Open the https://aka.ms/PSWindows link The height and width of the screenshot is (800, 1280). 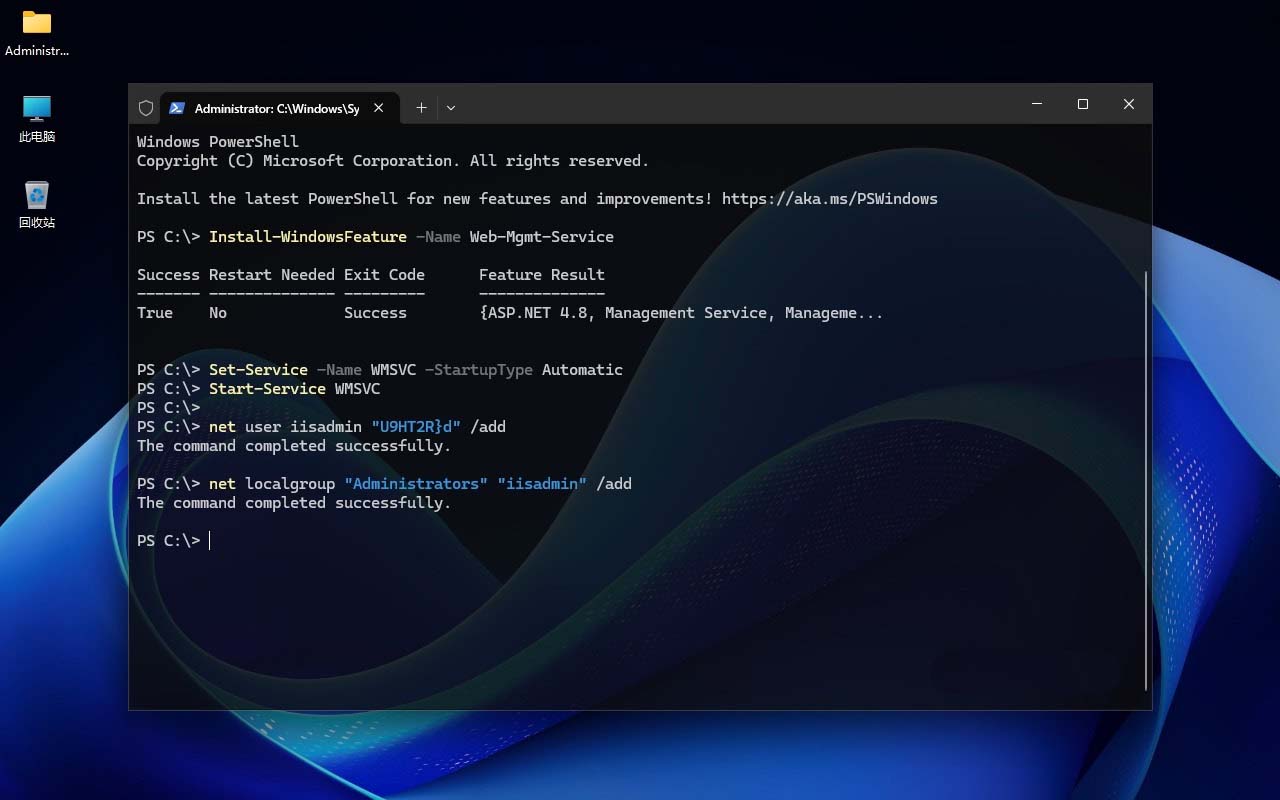point(829,199)
